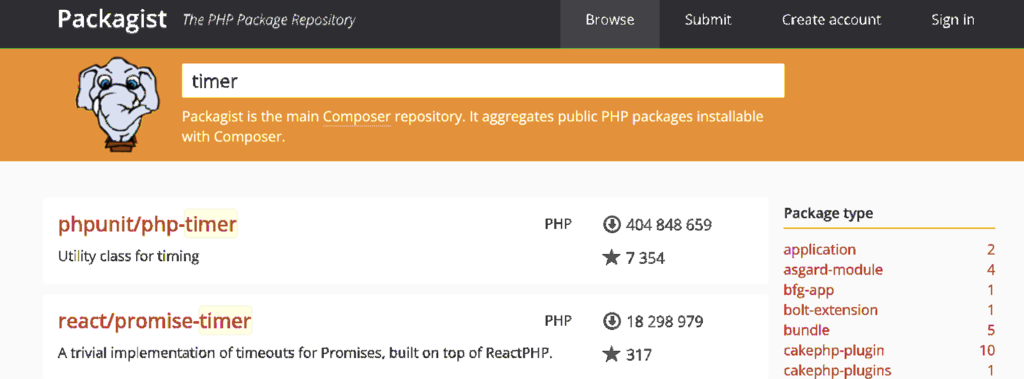Filter by bfg-app package type

tap(808, 290)
